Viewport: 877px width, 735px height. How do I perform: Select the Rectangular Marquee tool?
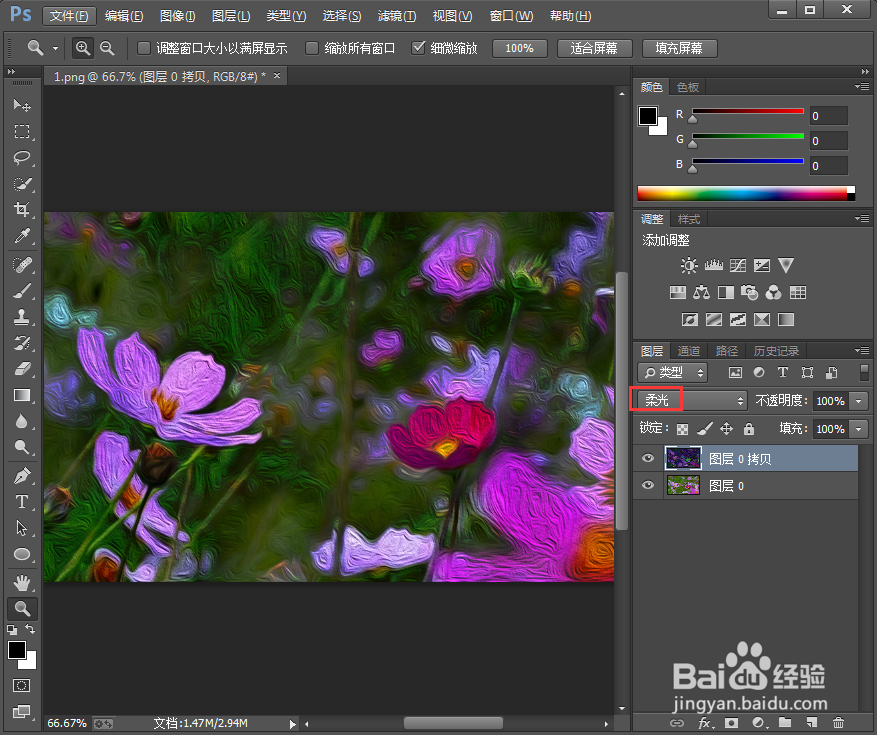[x=22, y=131]
